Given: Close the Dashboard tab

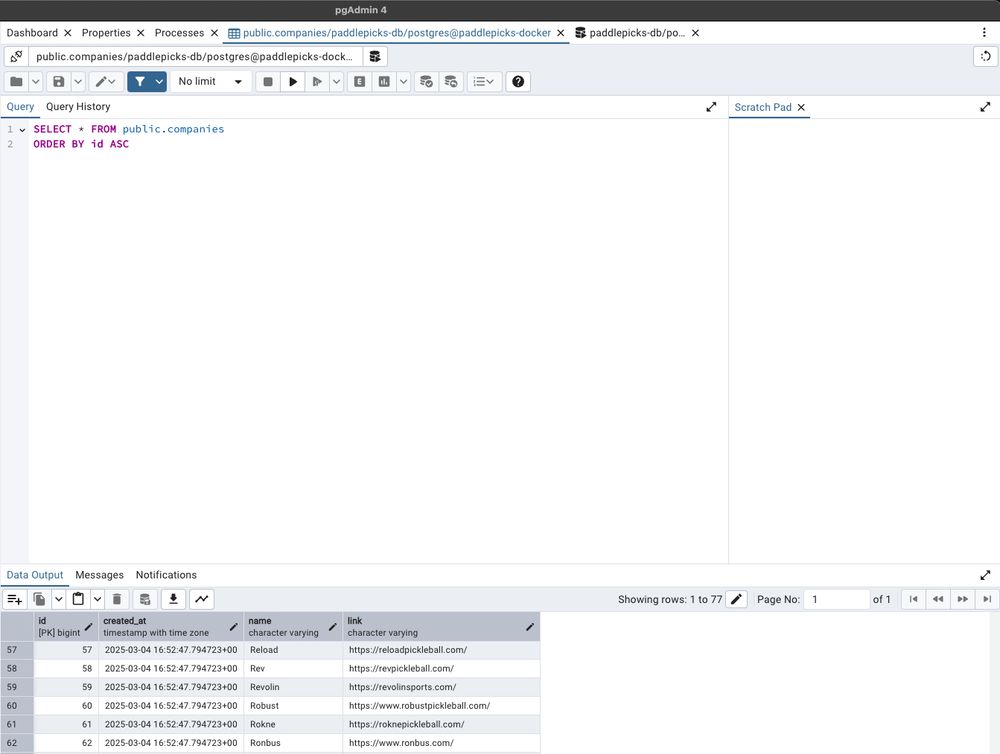Looking at the screenshot, I should (x=68, y=33).
